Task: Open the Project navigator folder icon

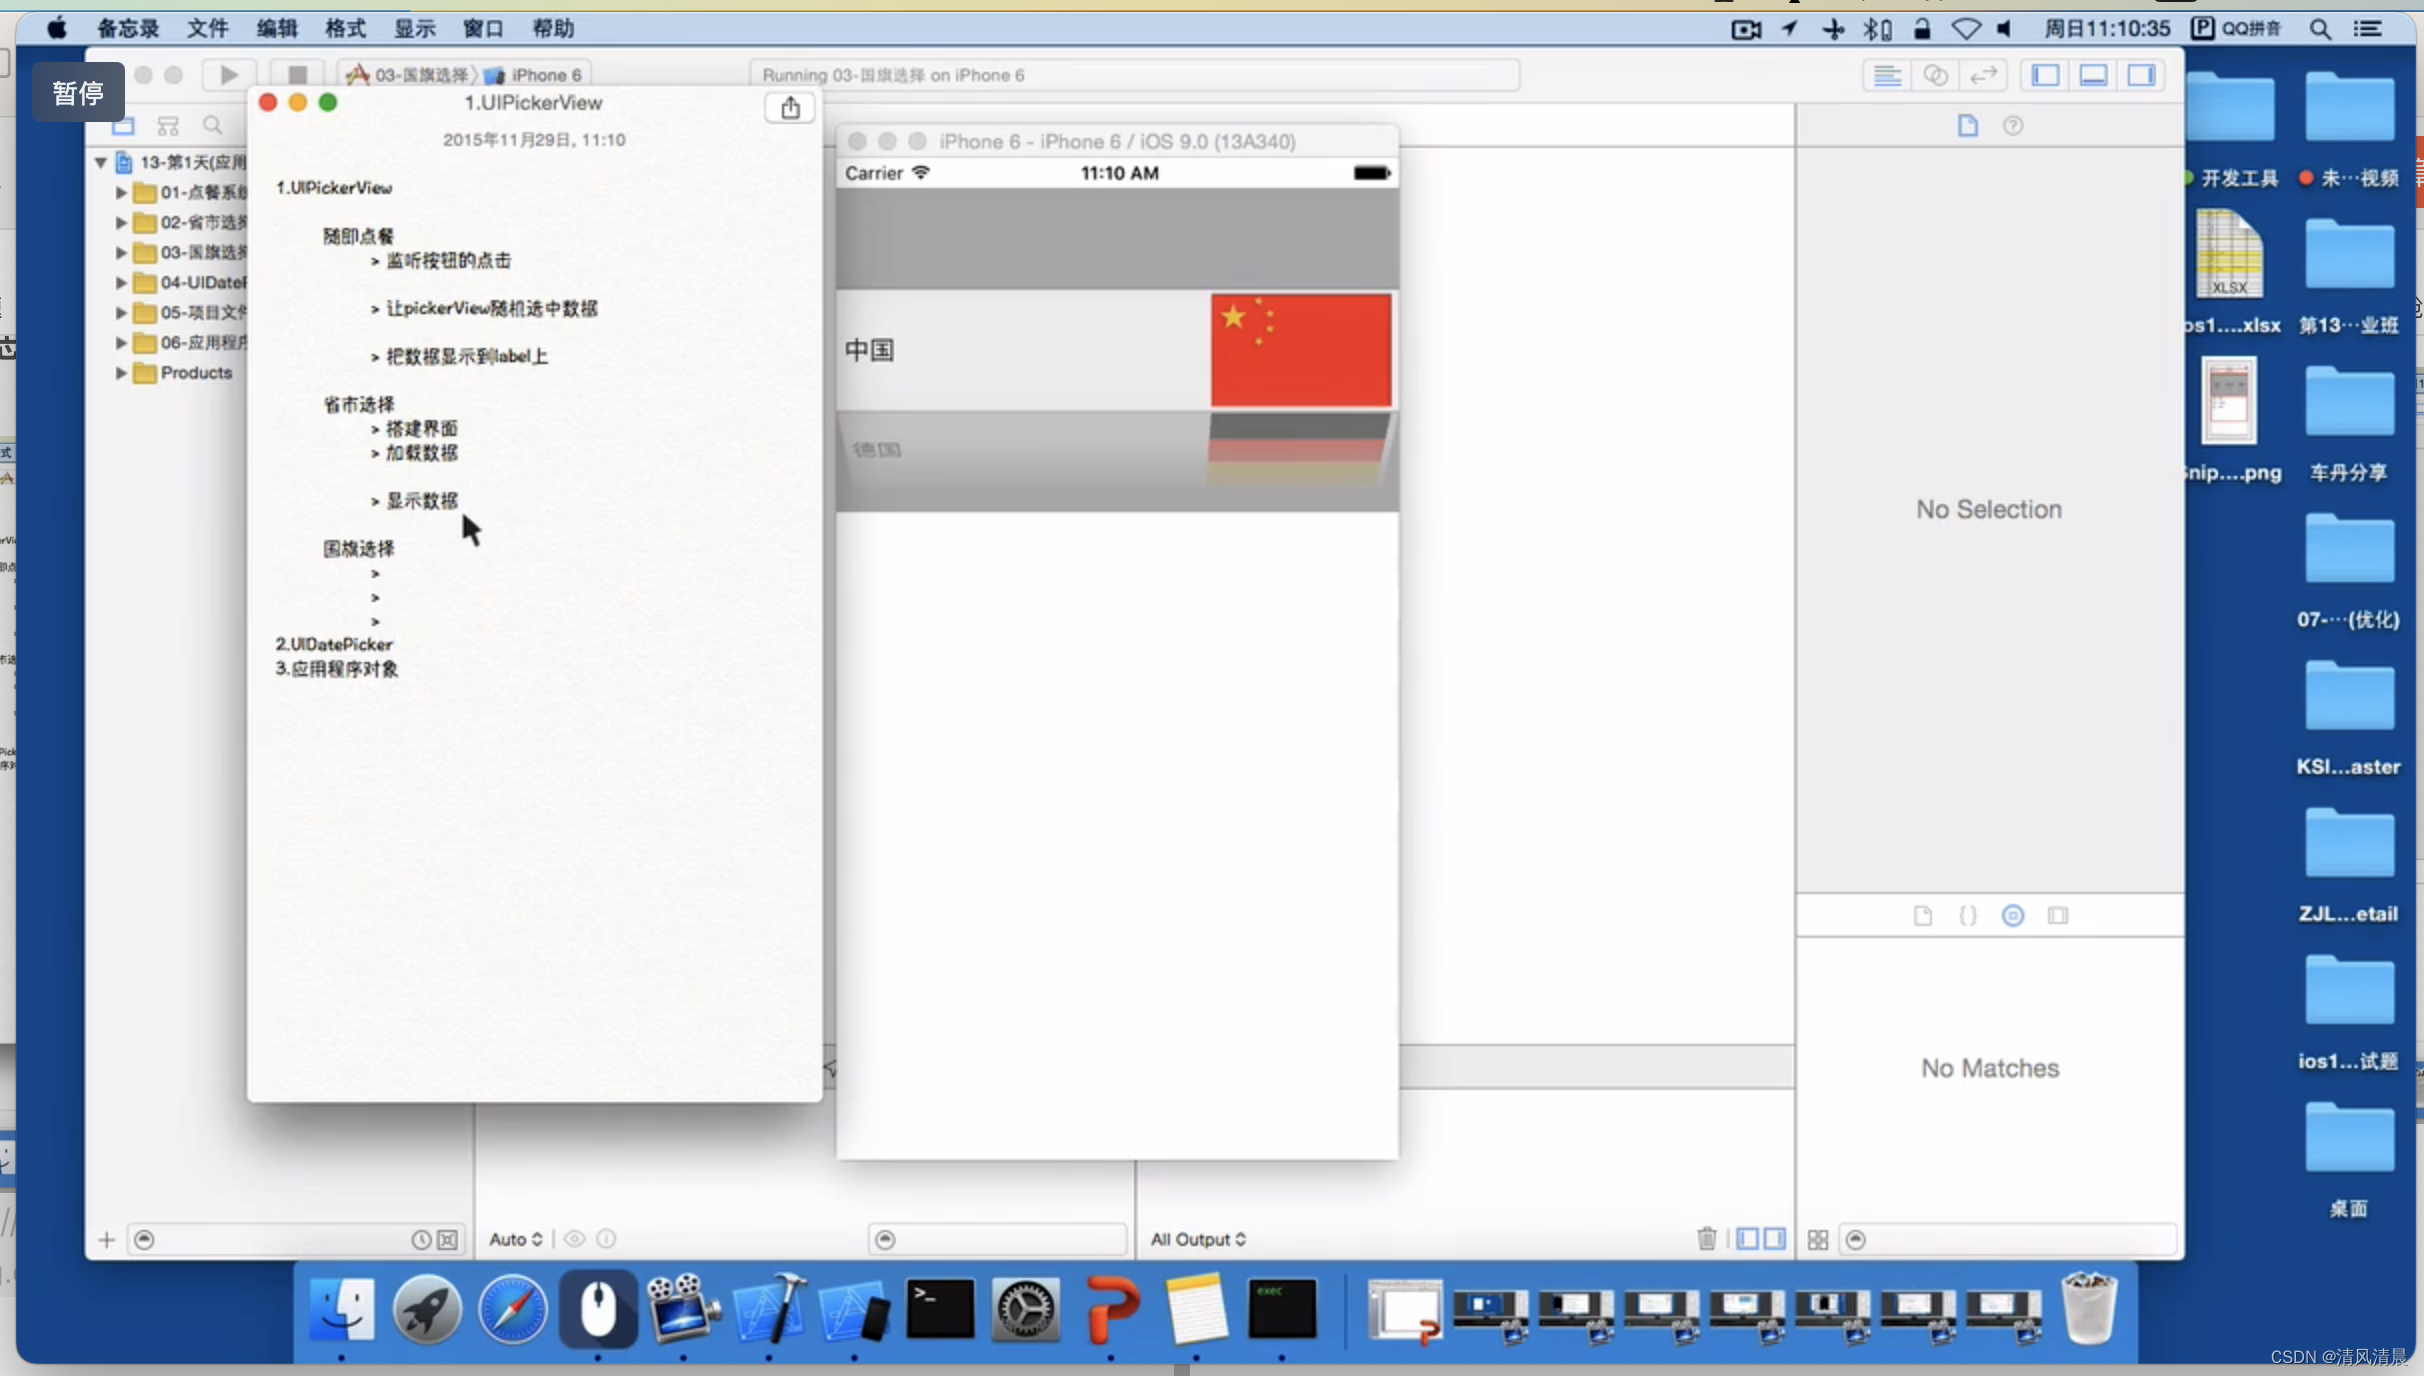Action: click(123, 126)
